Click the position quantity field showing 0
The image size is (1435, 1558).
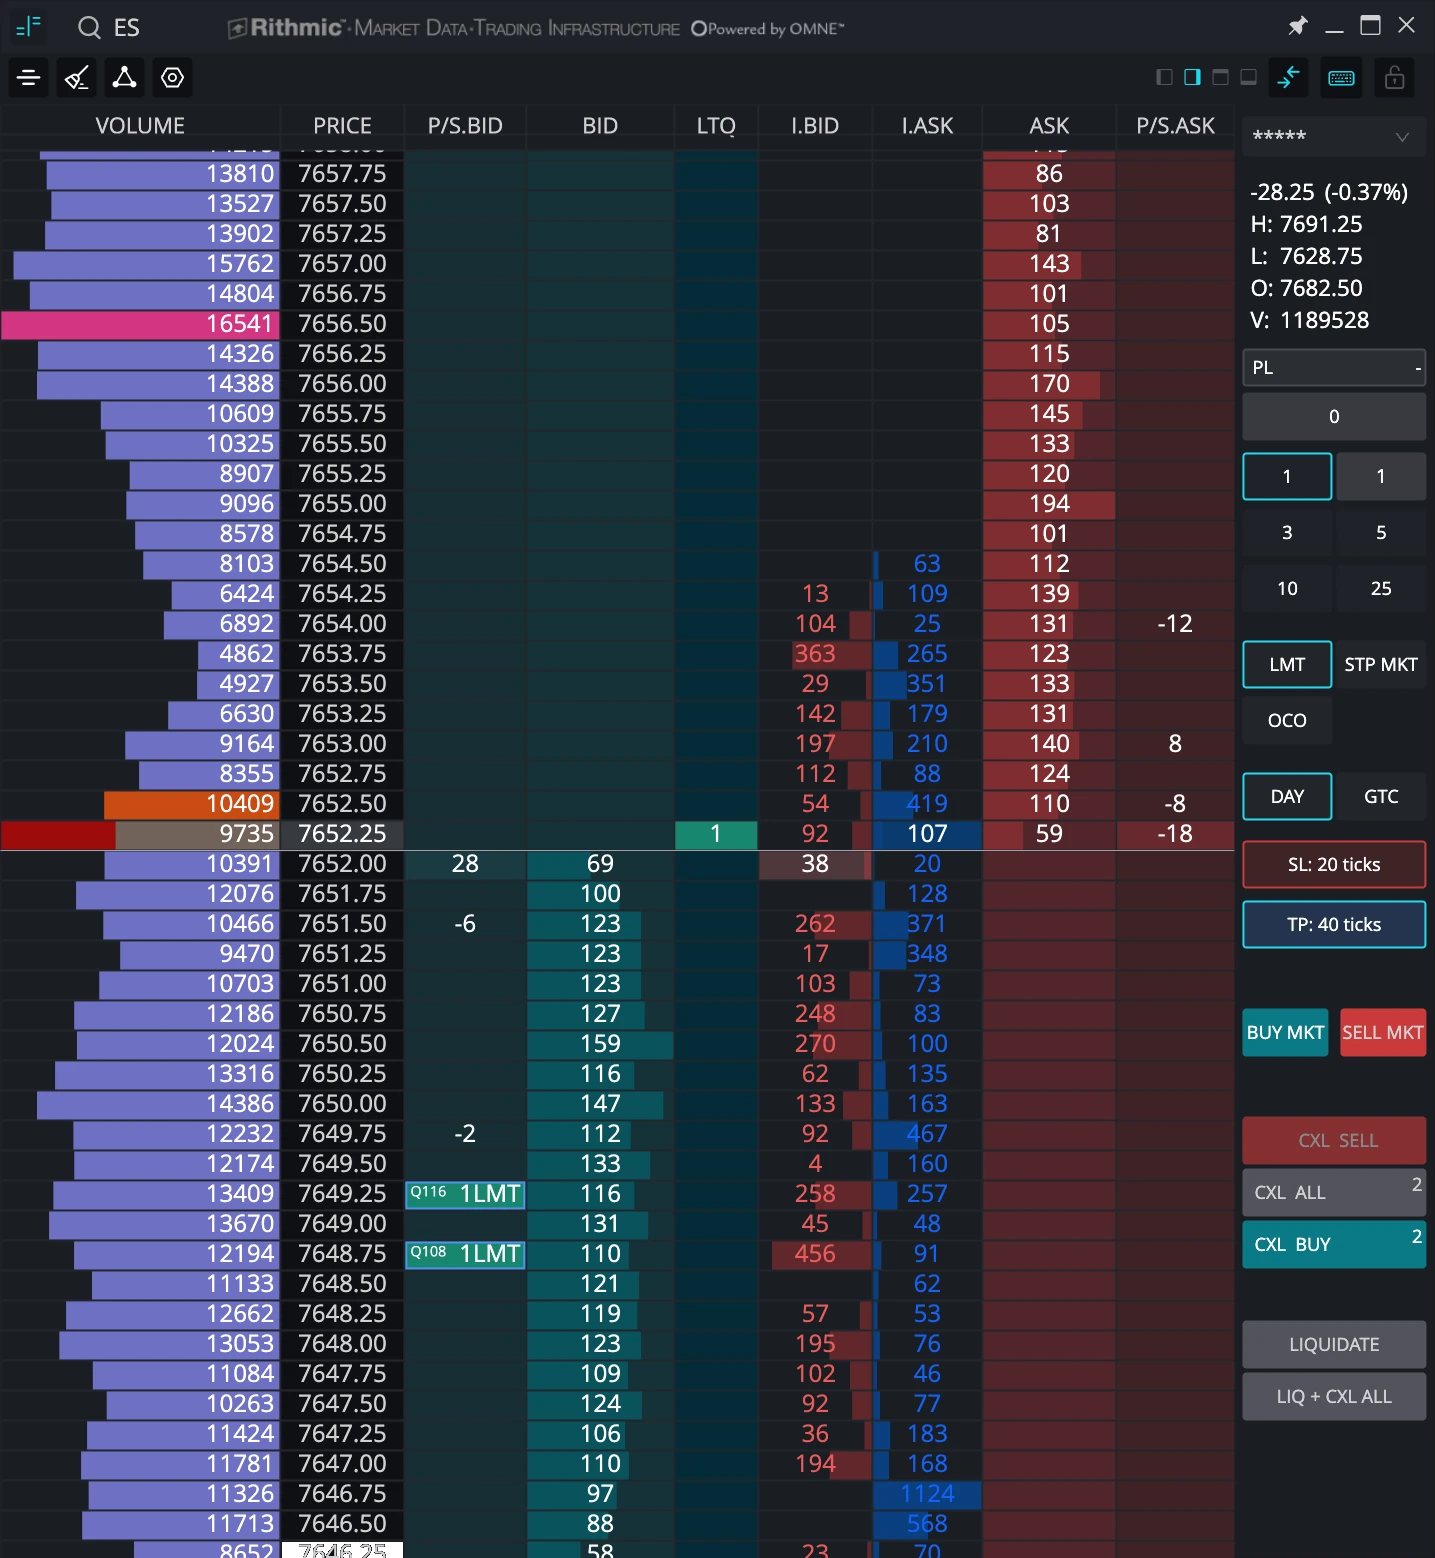pyautogui.click(x=1334, y=417)
